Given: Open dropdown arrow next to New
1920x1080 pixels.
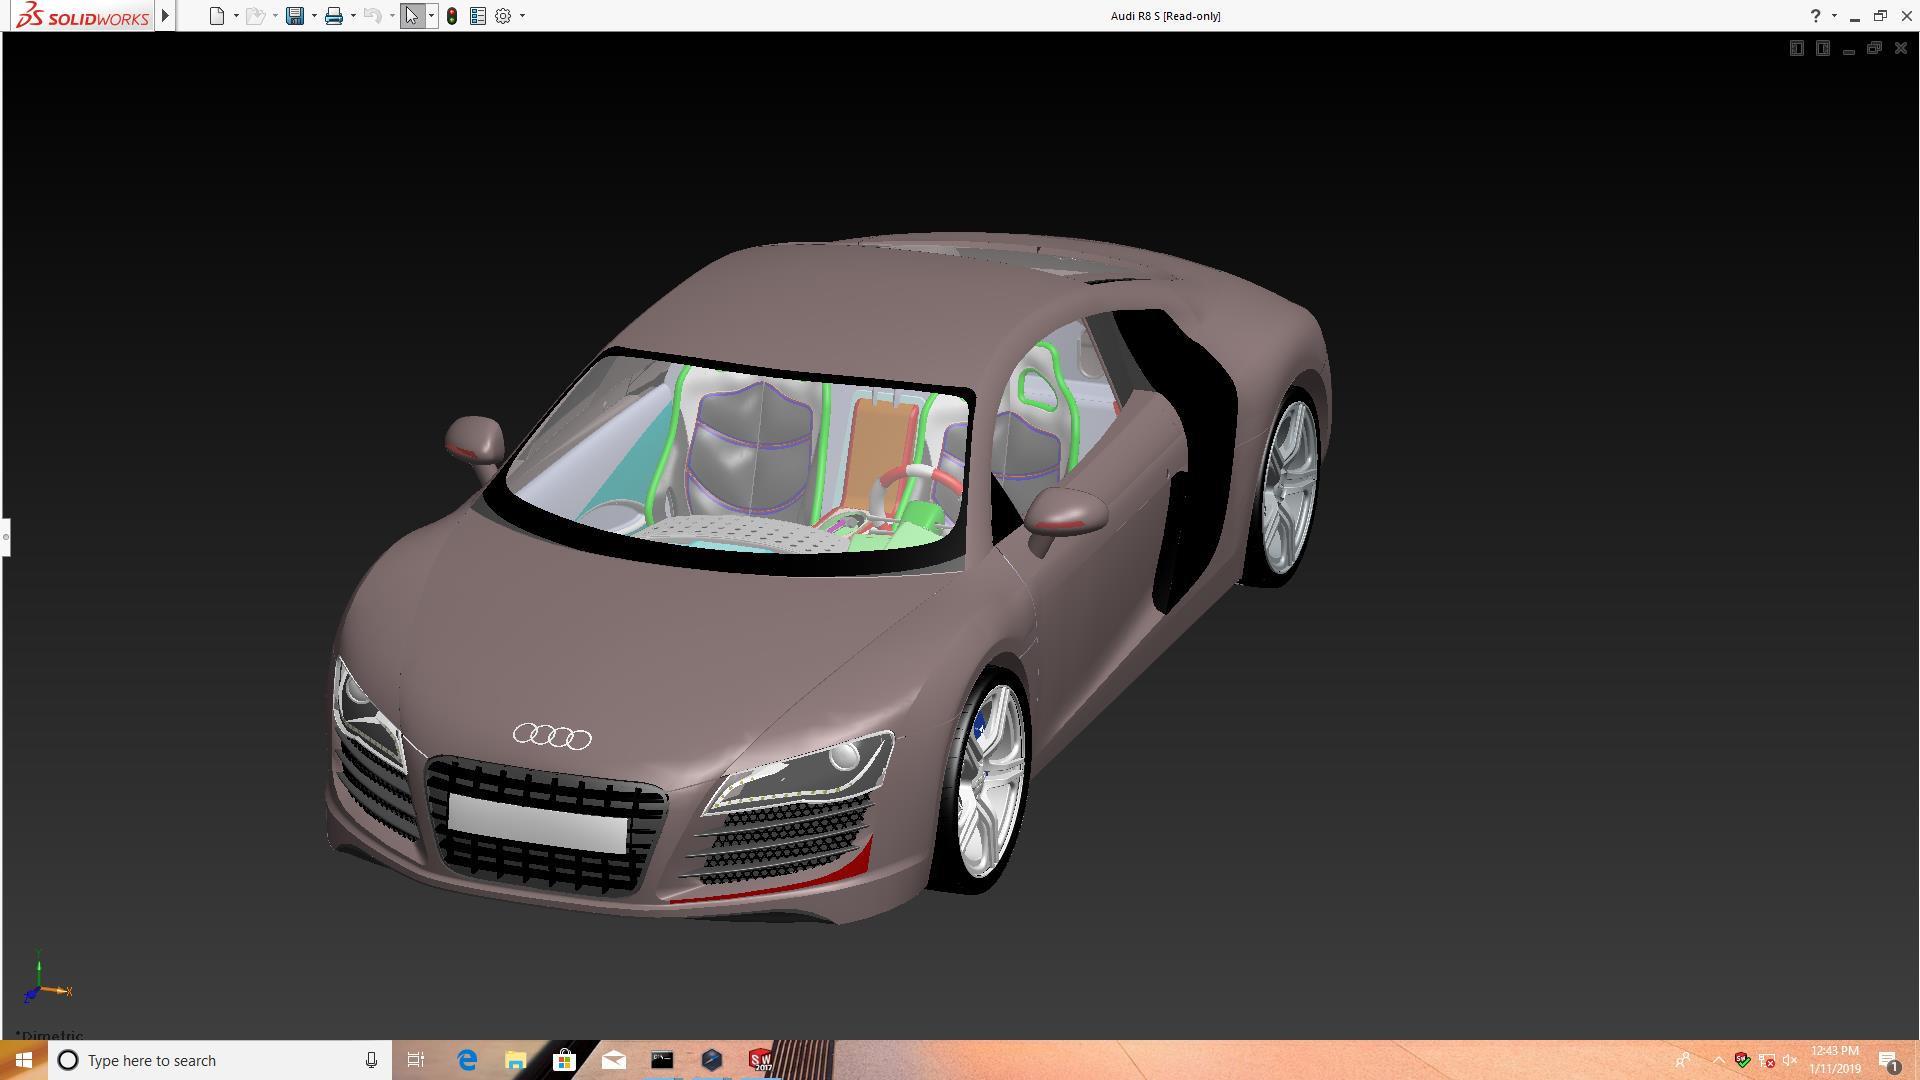Looking at the screenshot, I should 236,16.
